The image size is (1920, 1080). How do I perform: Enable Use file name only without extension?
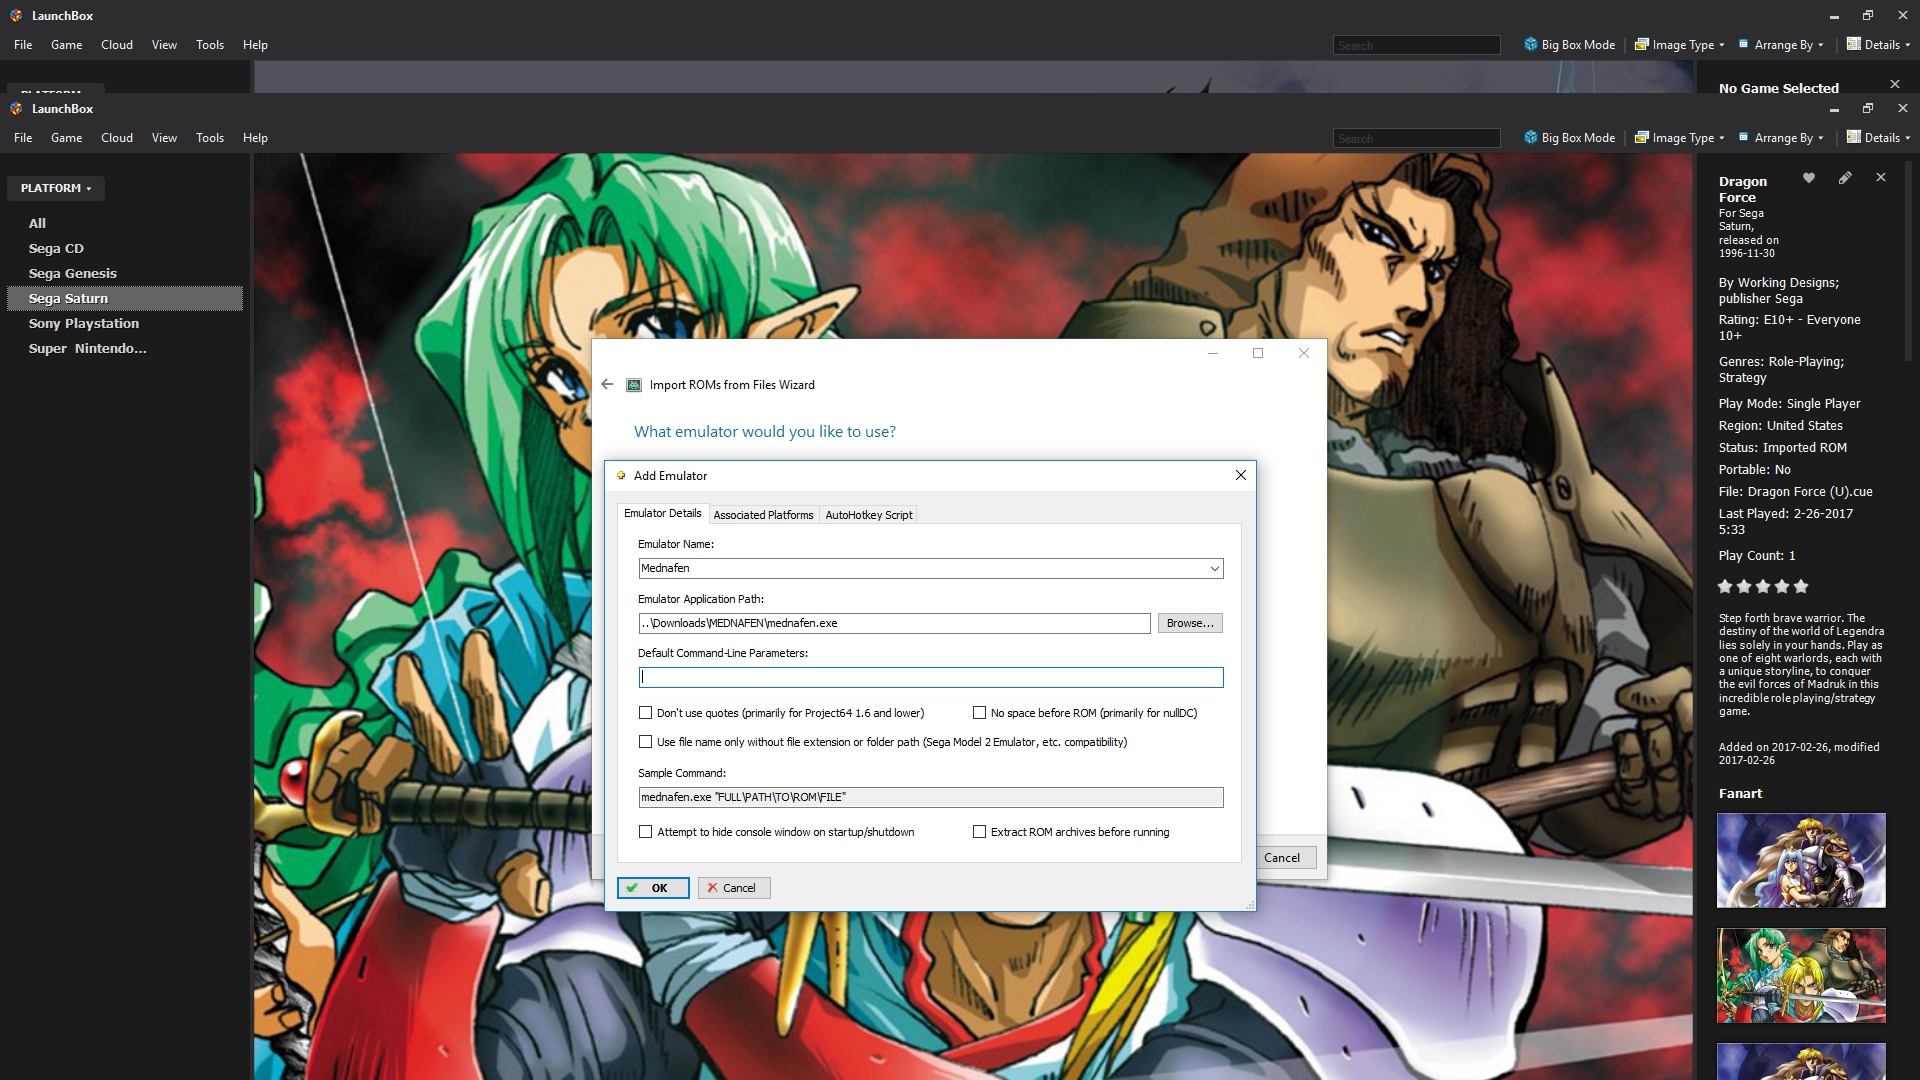click(x=646, y=742)
